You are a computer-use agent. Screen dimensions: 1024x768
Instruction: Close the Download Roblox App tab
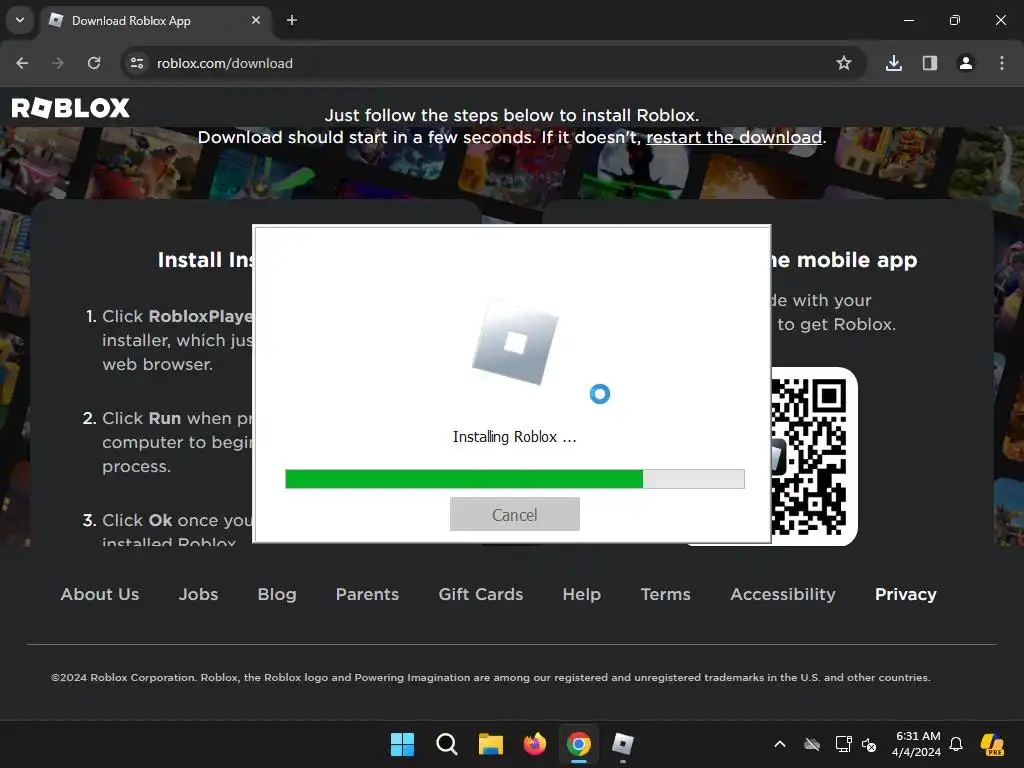coord(256,20)
